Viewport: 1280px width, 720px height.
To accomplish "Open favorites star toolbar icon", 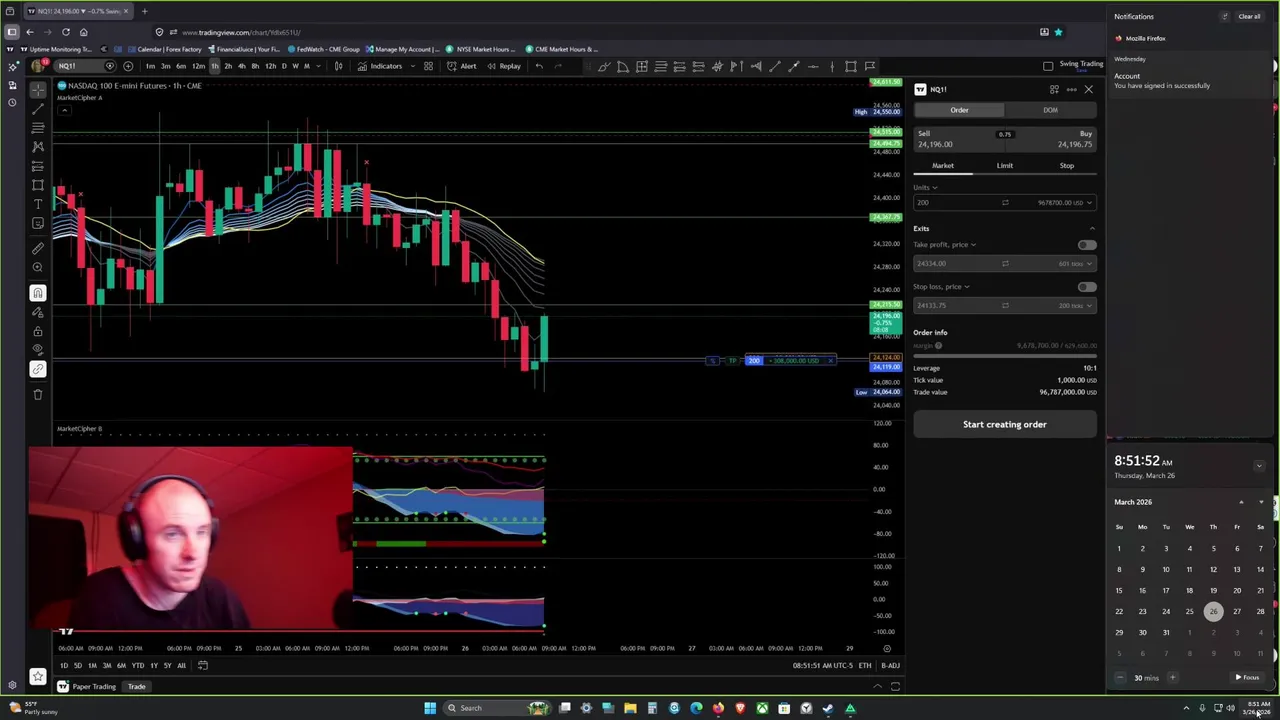I will coord(38,677).
